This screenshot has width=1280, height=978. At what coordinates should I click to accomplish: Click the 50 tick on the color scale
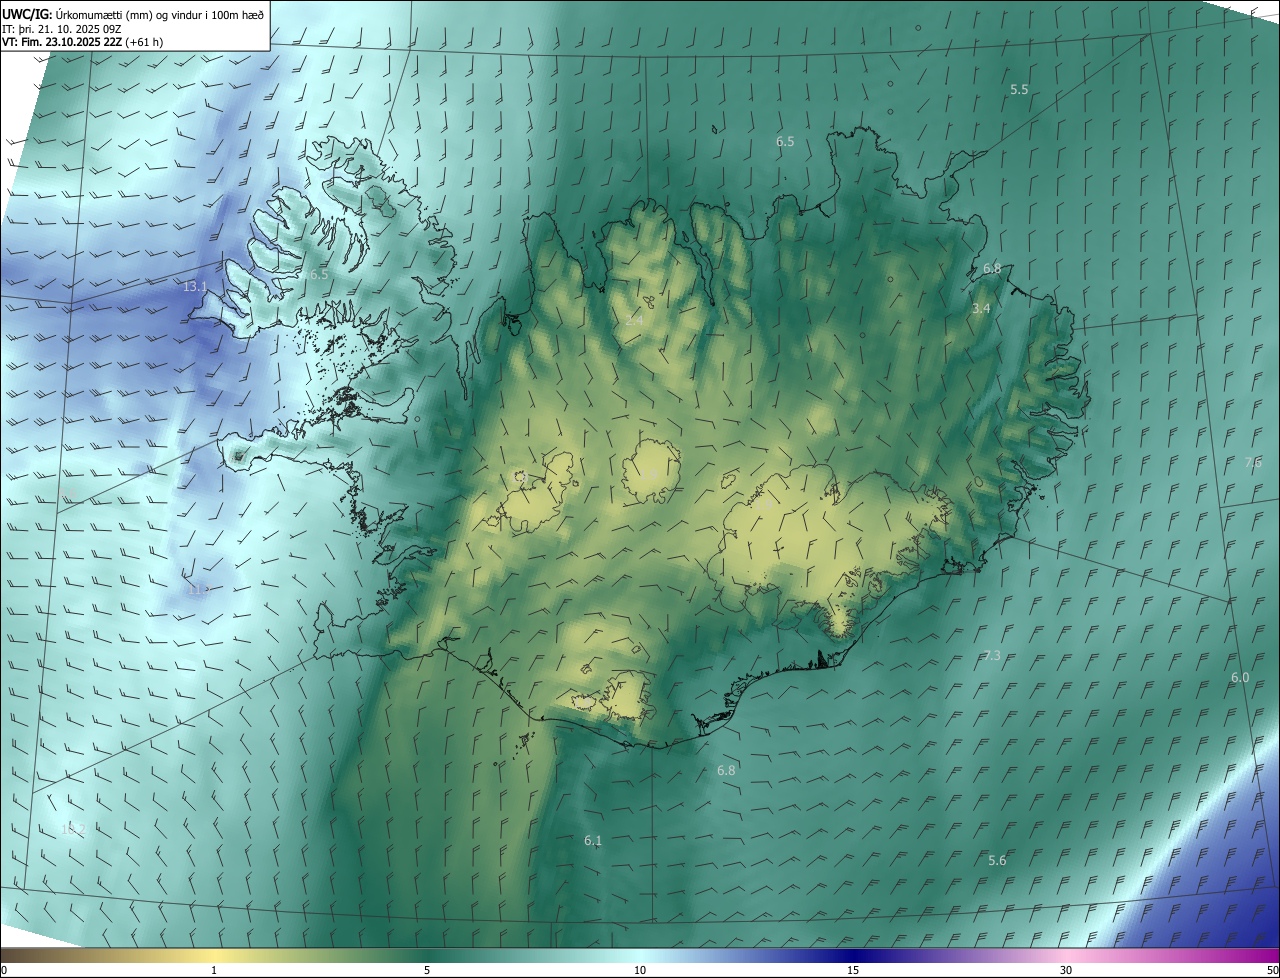[1272, 970]
